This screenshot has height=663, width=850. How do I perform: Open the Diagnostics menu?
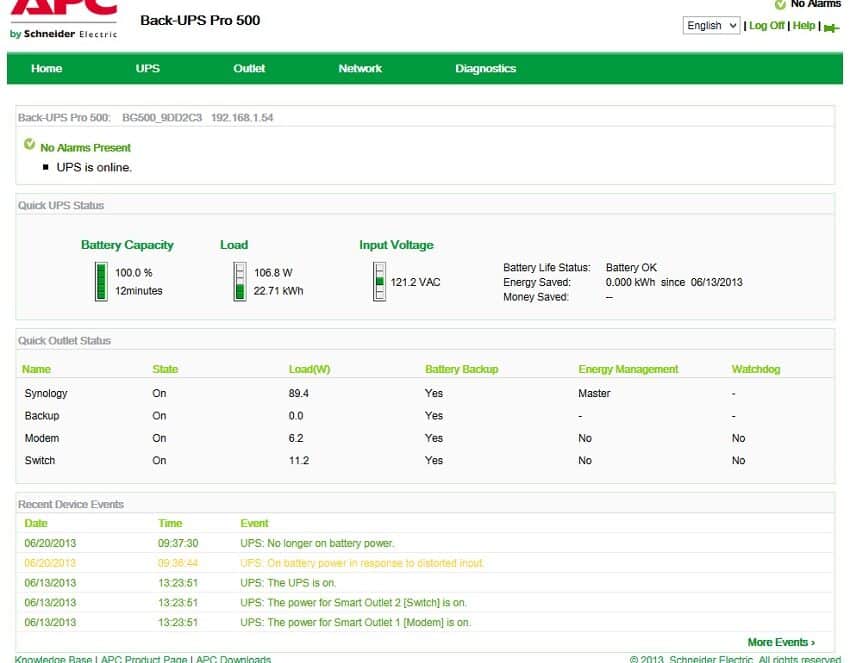(x=486, y=68)
